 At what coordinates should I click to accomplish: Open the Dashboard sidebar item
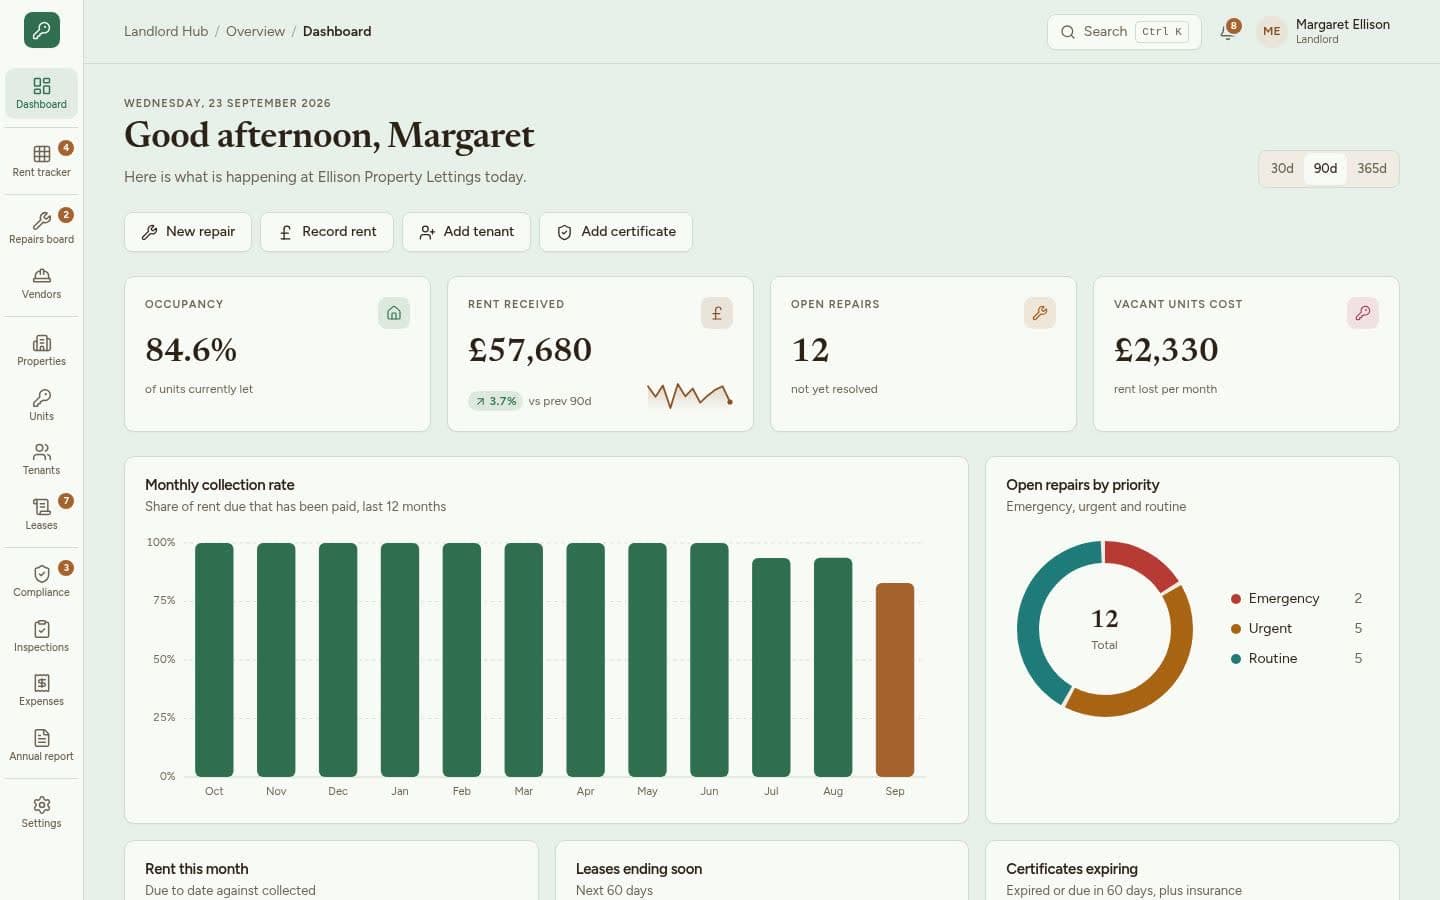[41, 93]
